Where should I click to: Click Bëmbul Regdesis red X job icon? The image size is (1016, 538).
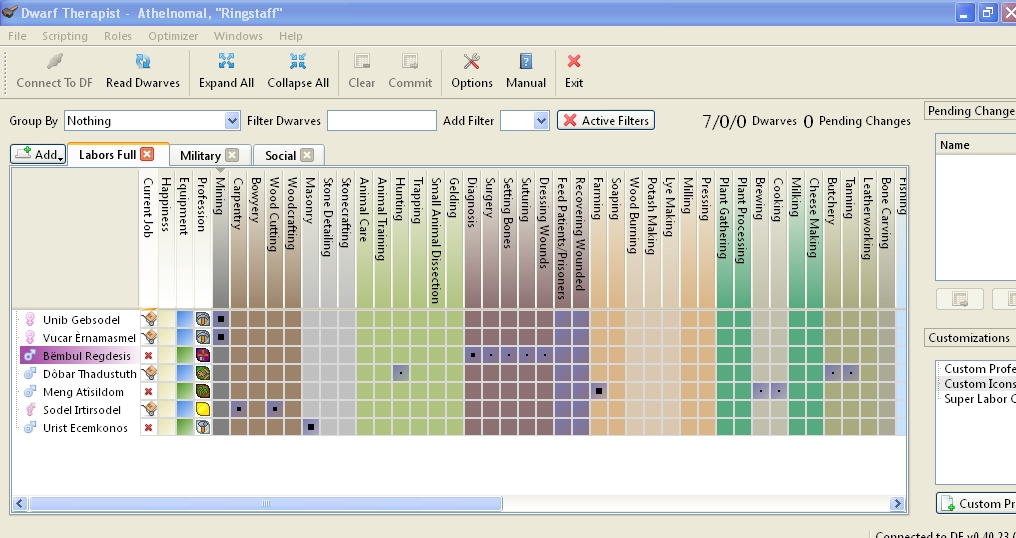click(x=148, y=356)
